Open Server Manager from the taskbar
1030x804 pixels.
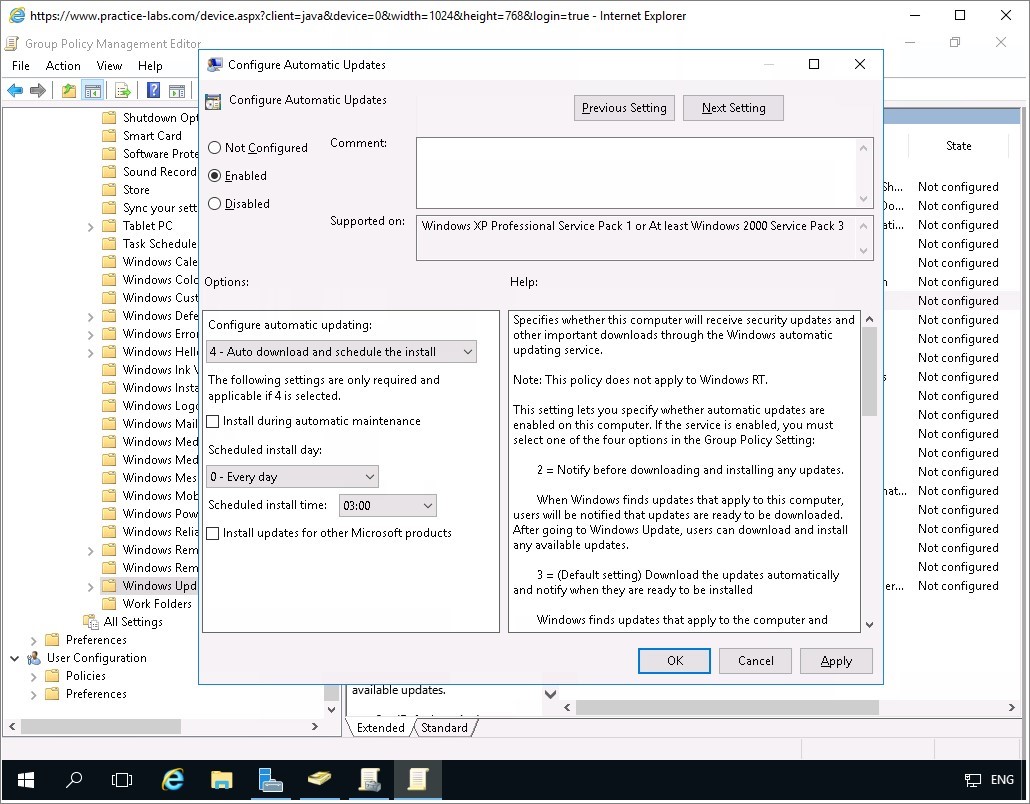click(x=270, y=779)
